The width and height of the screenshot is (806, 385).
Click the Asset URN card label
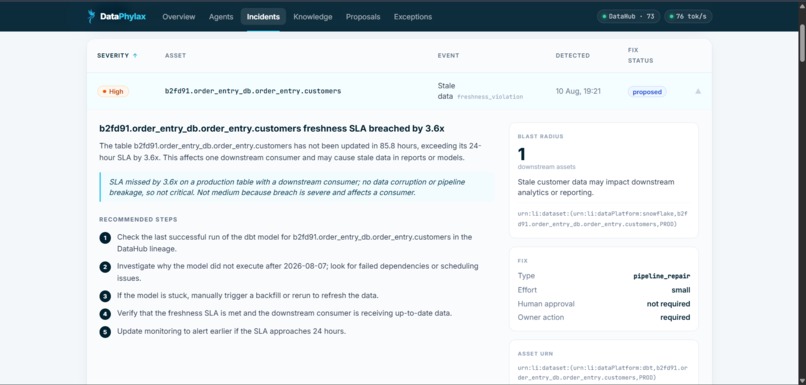(535, 354)
